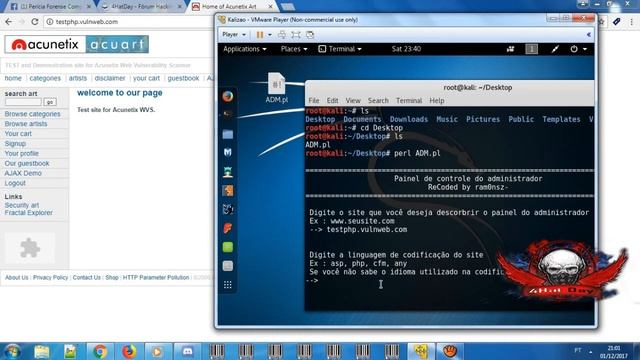Click the Kali dock terminal icon
Screen dimensions: 640x360
[228, 115]
